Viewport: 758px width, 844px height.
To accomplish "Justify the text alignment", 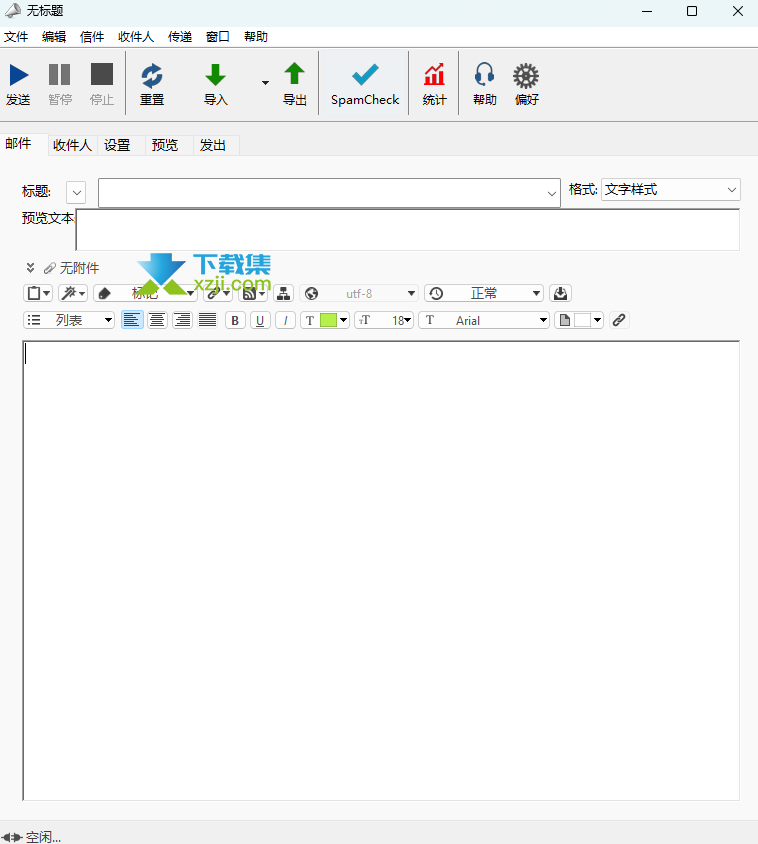I will click(208, 320).
